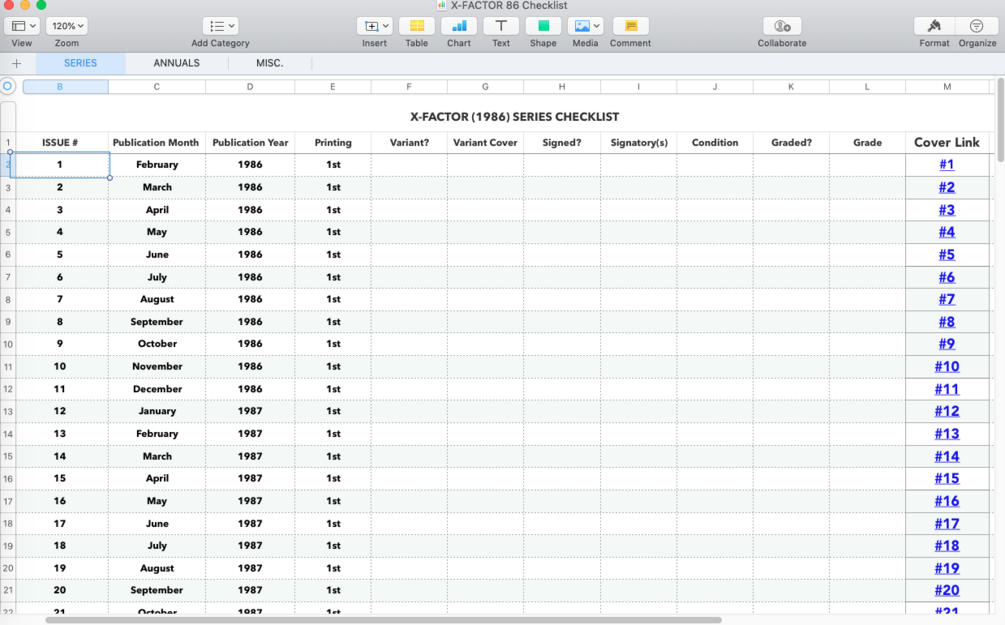This screenshot has height=625, width=1005.
Task: Select the 'Graded?' header cell
Action: [791, 143]
